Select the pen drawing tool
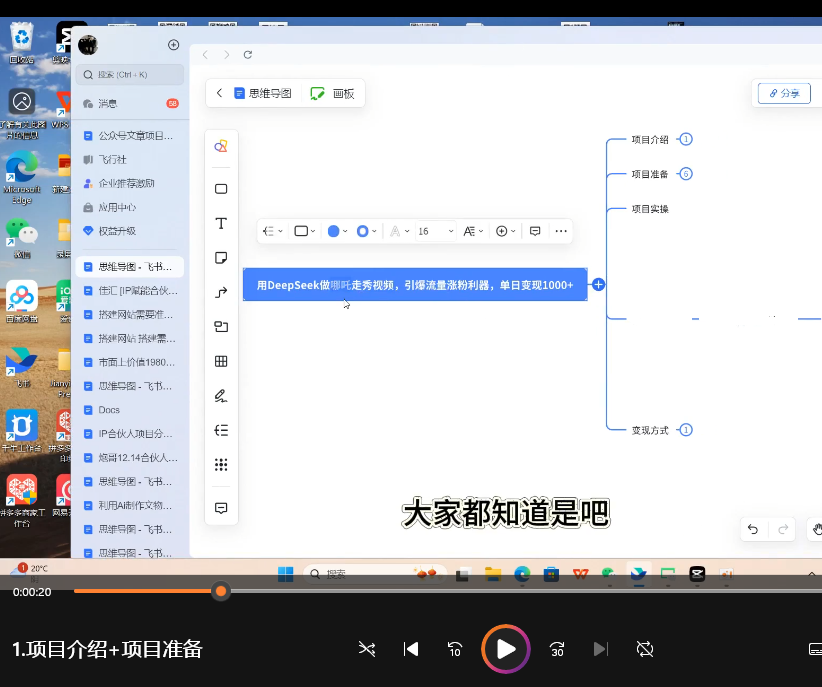 pos(221,396)
